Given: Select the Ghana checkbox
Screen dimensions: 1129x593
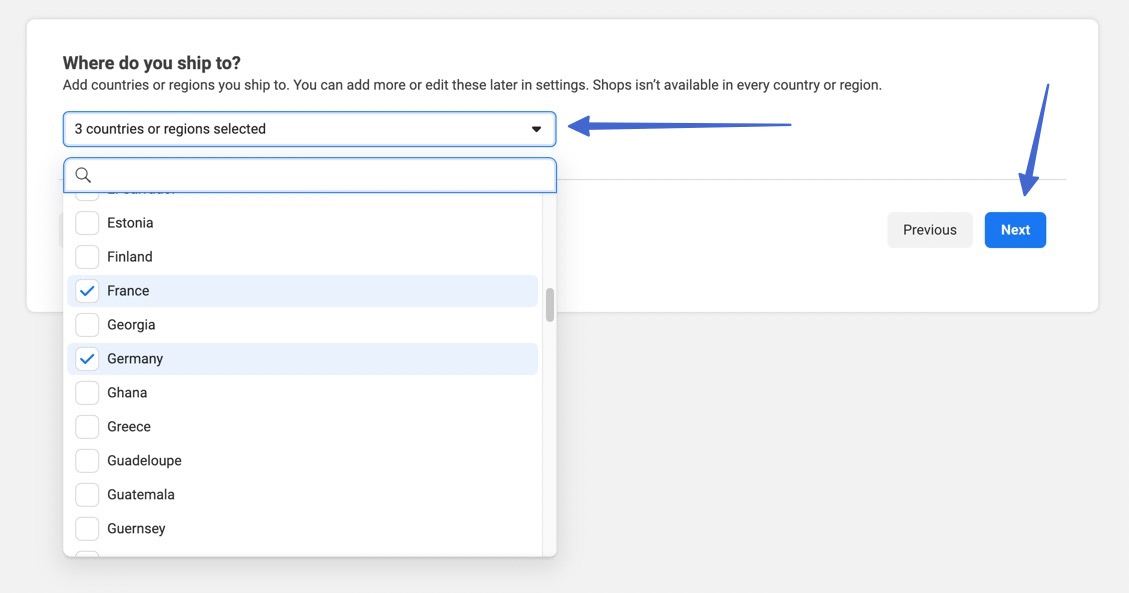Looking at the screenshot, I should pyautogui.click(x=88, y=393).
